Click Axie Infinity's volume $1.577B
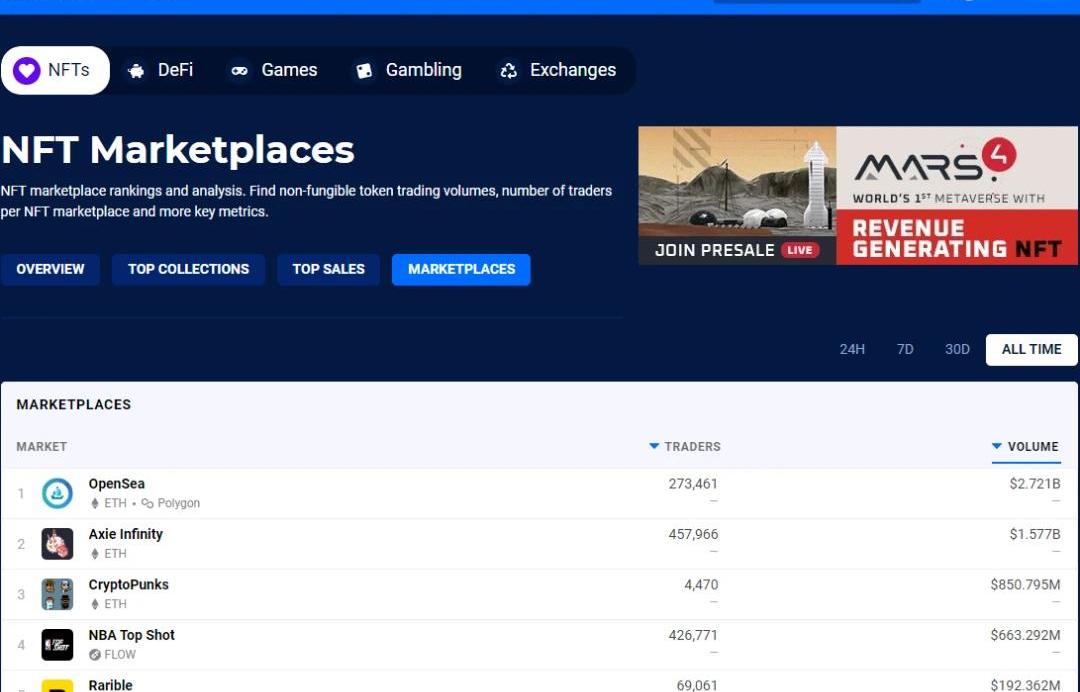This screenshot has width=1080, height=692. coord(1035,534)
